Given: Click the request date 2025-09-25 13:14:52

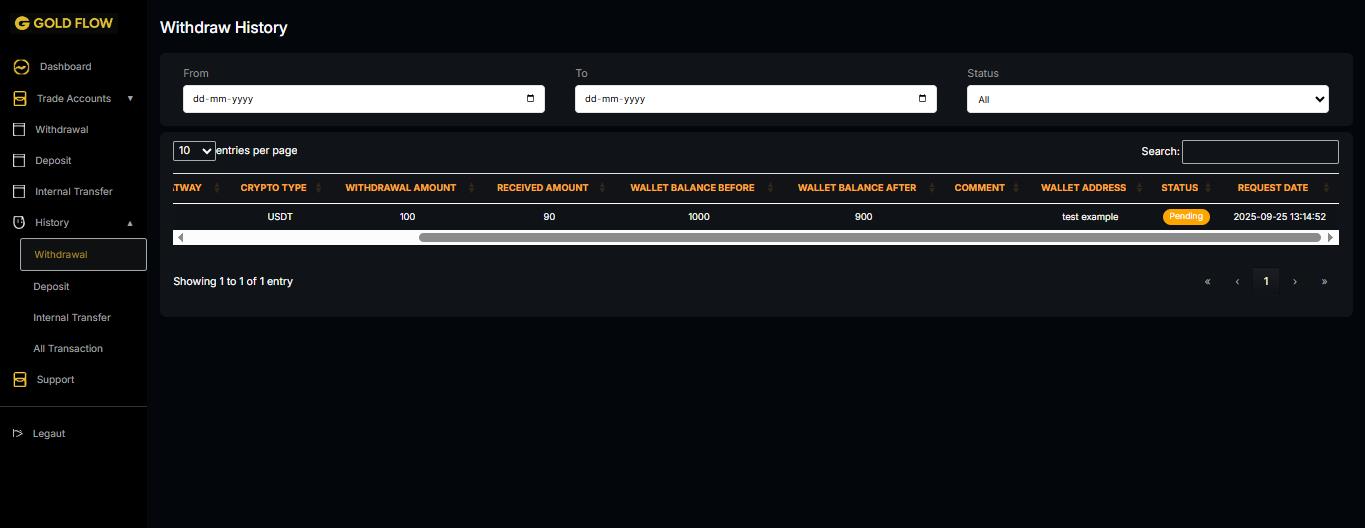Looking at the screenshot, I should (1279, 217).
